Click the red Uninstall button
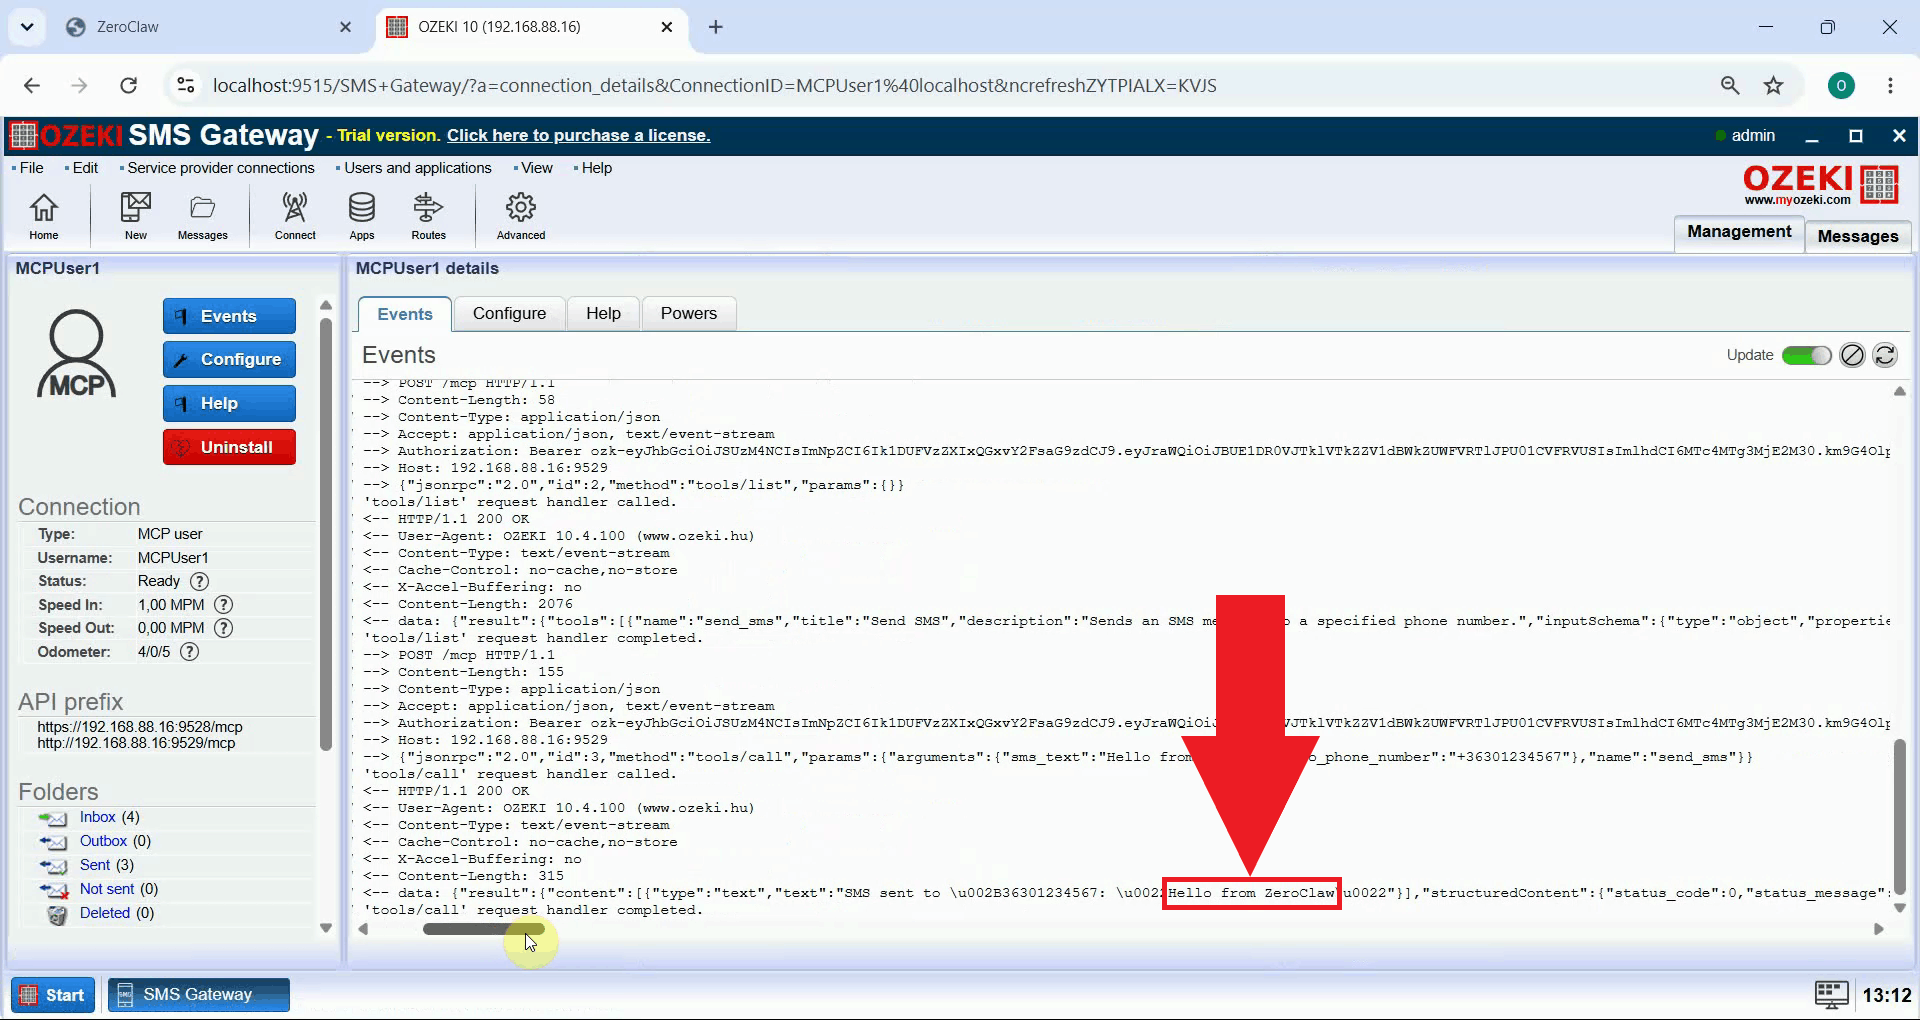 229,447
